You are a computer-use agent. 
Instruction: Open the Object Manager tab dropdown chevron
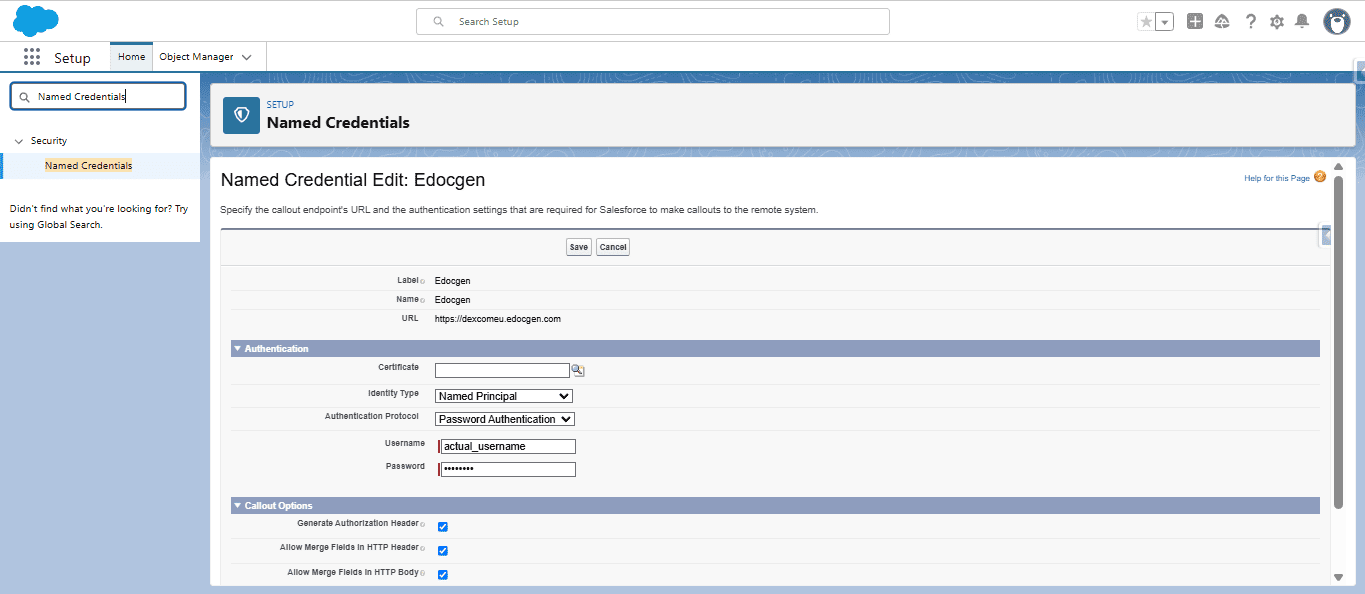tap(246, 57)
